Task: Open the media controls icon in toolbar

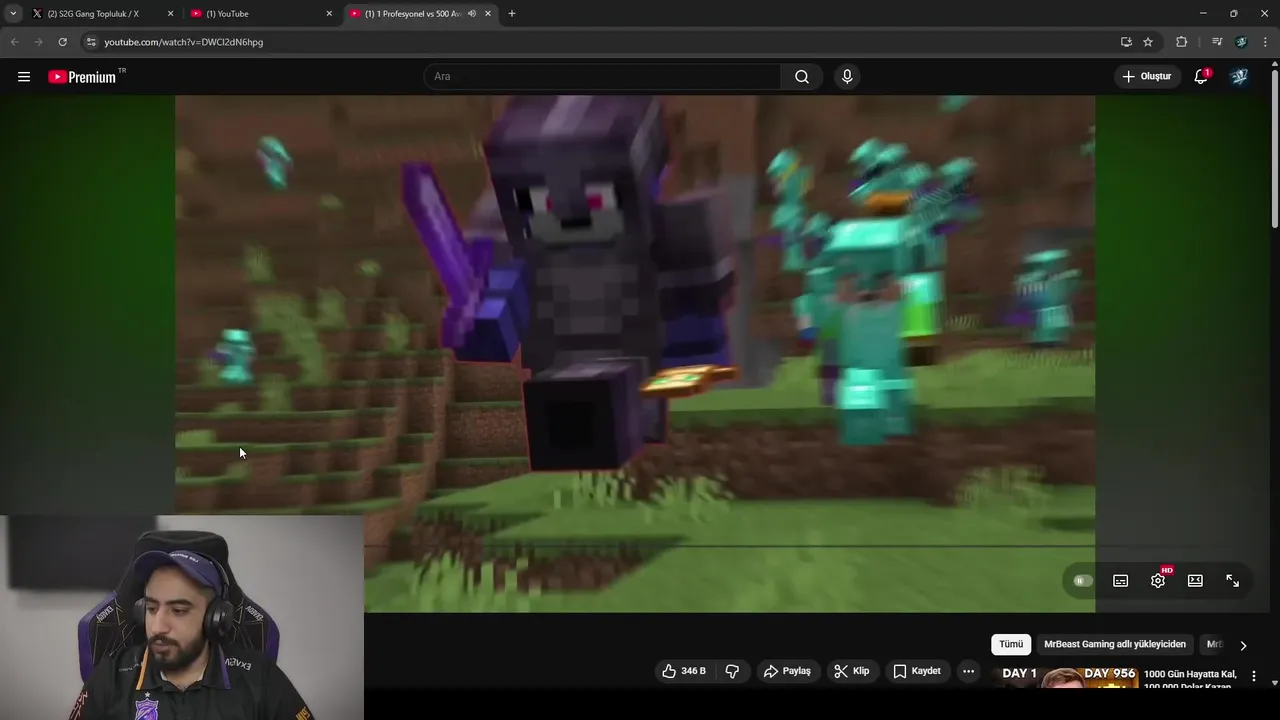Action: click(x=1217, y=42)
